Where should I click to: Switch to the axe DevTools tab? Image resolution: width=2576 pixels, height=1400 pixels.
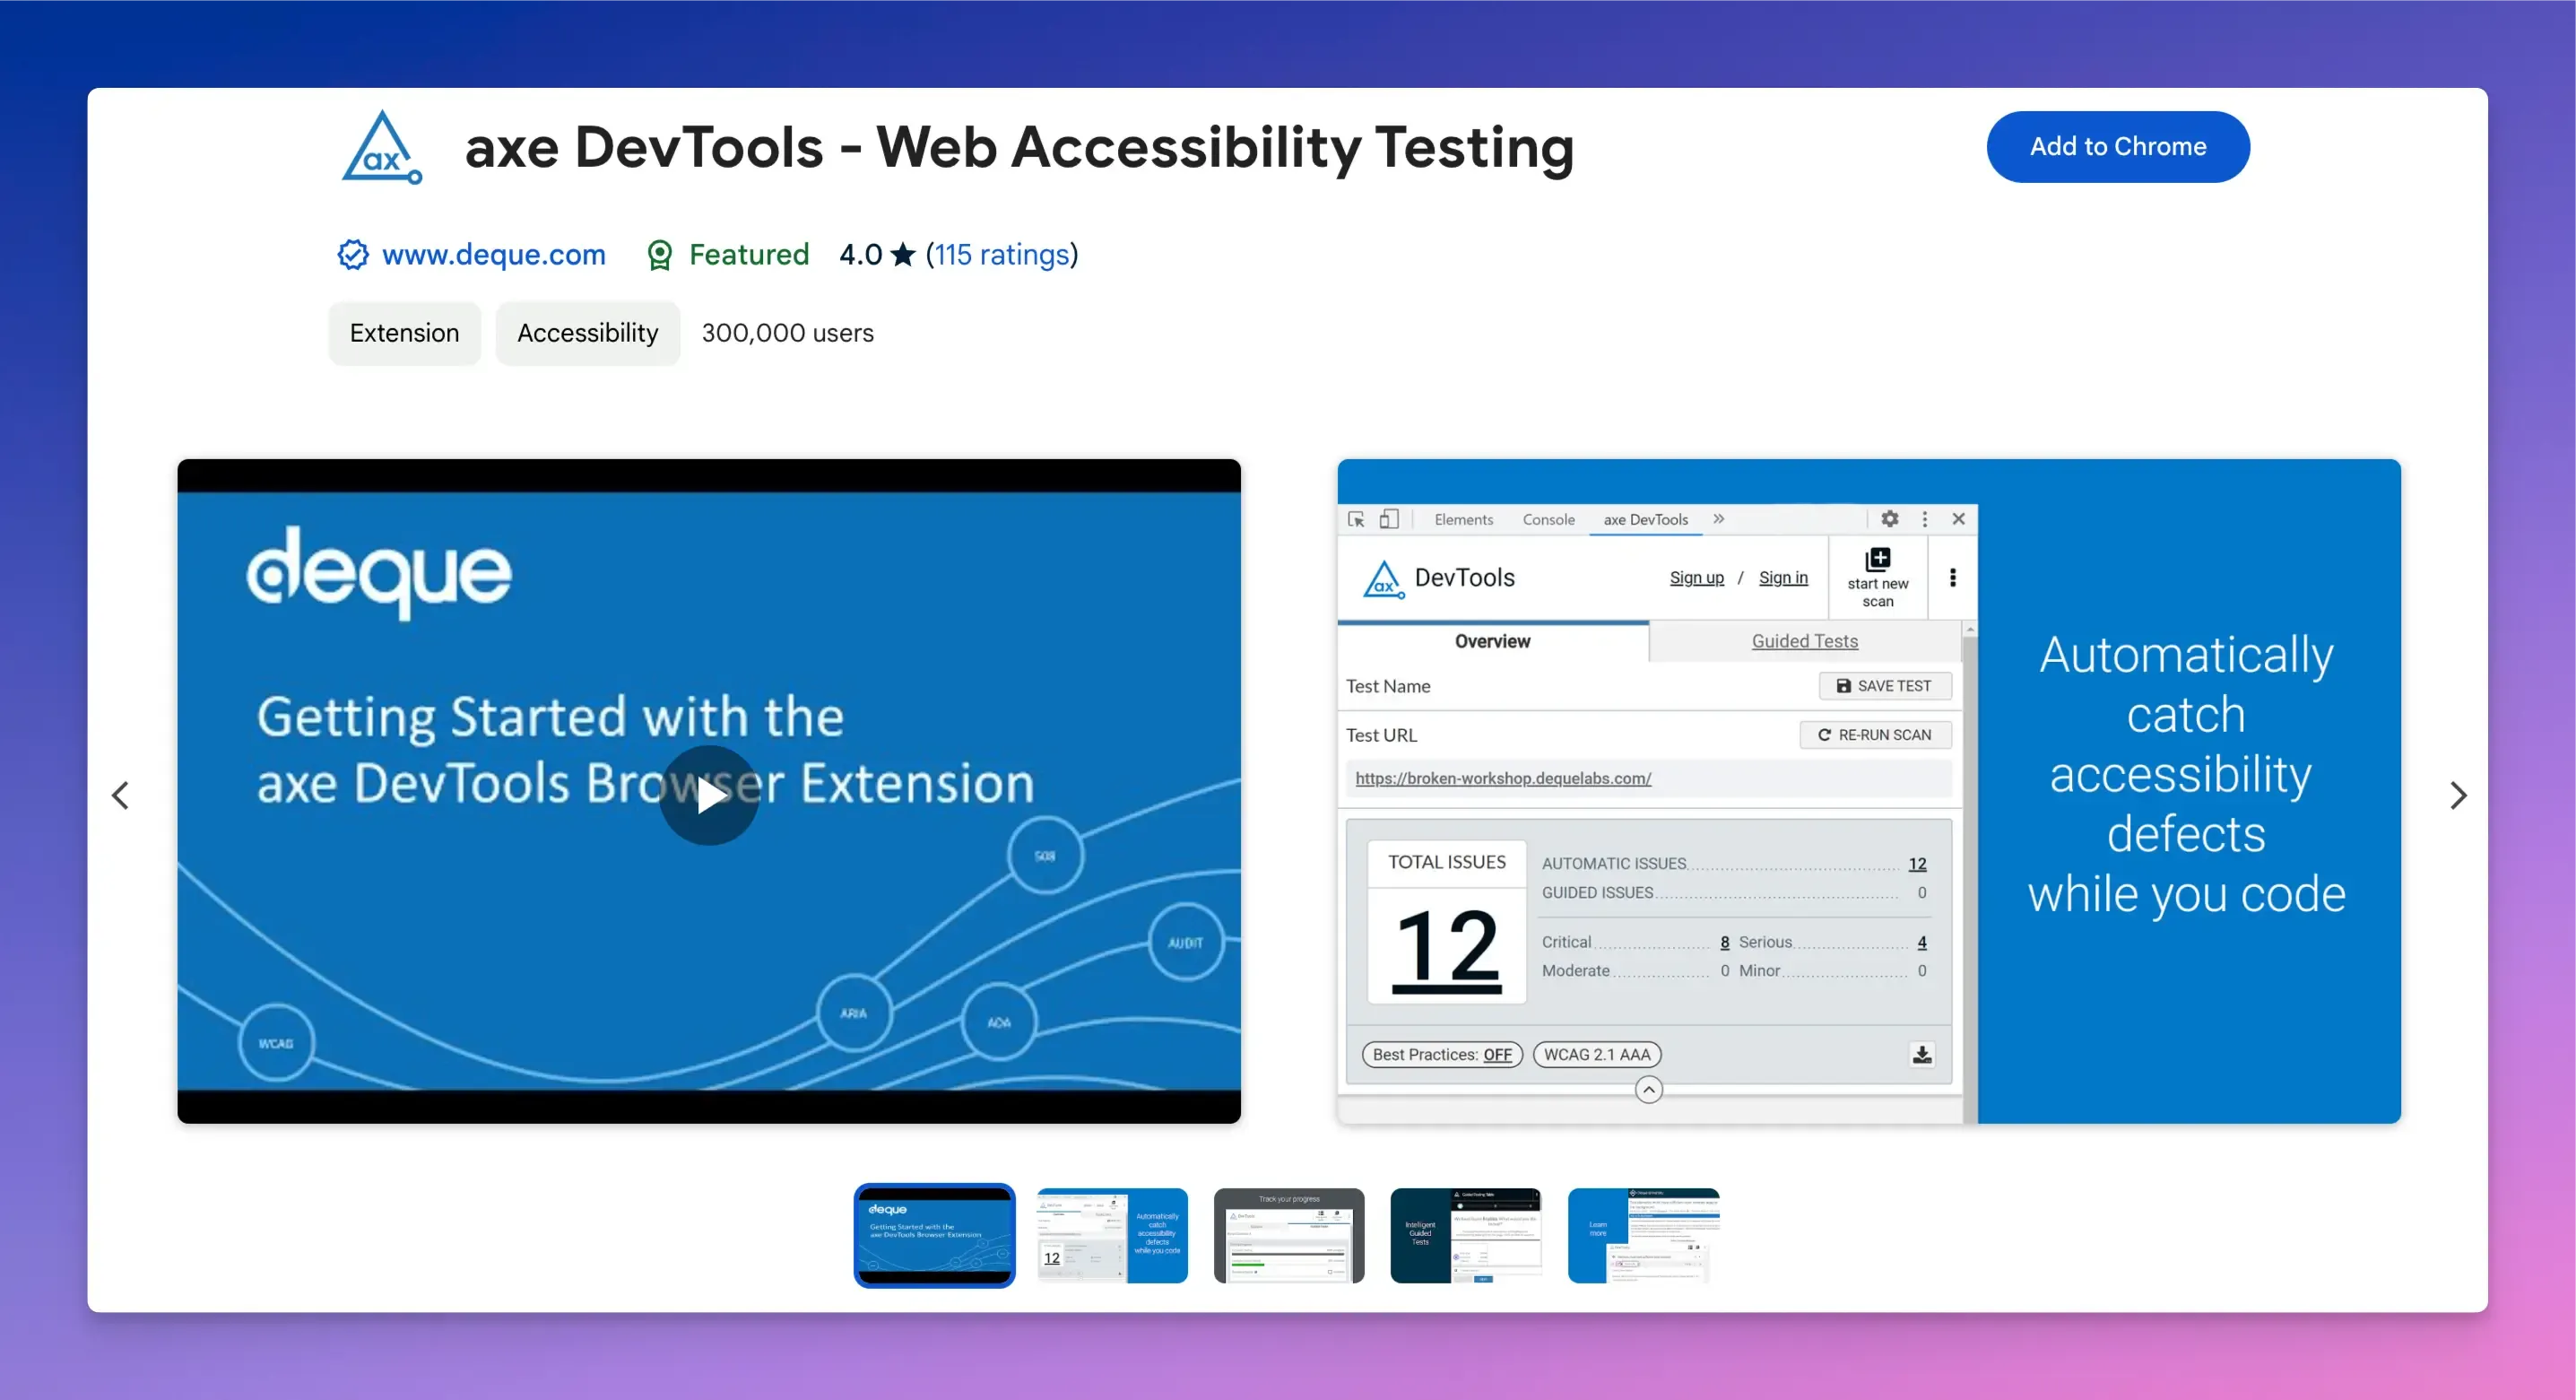coord(1645,519)
